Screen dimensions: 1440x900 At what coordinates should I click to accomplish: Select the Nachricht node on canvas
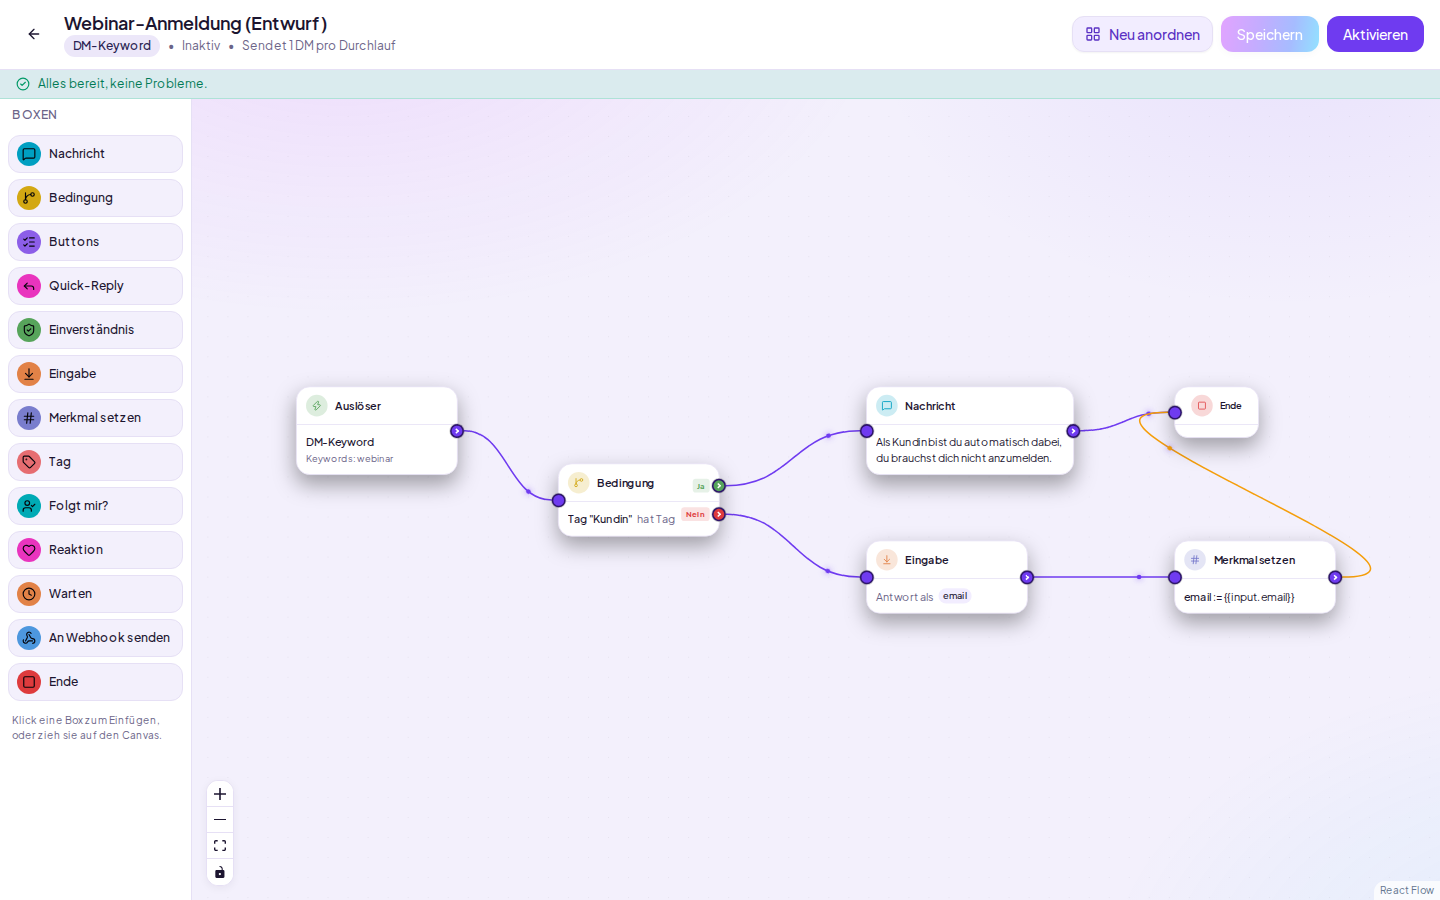point(970,431)
